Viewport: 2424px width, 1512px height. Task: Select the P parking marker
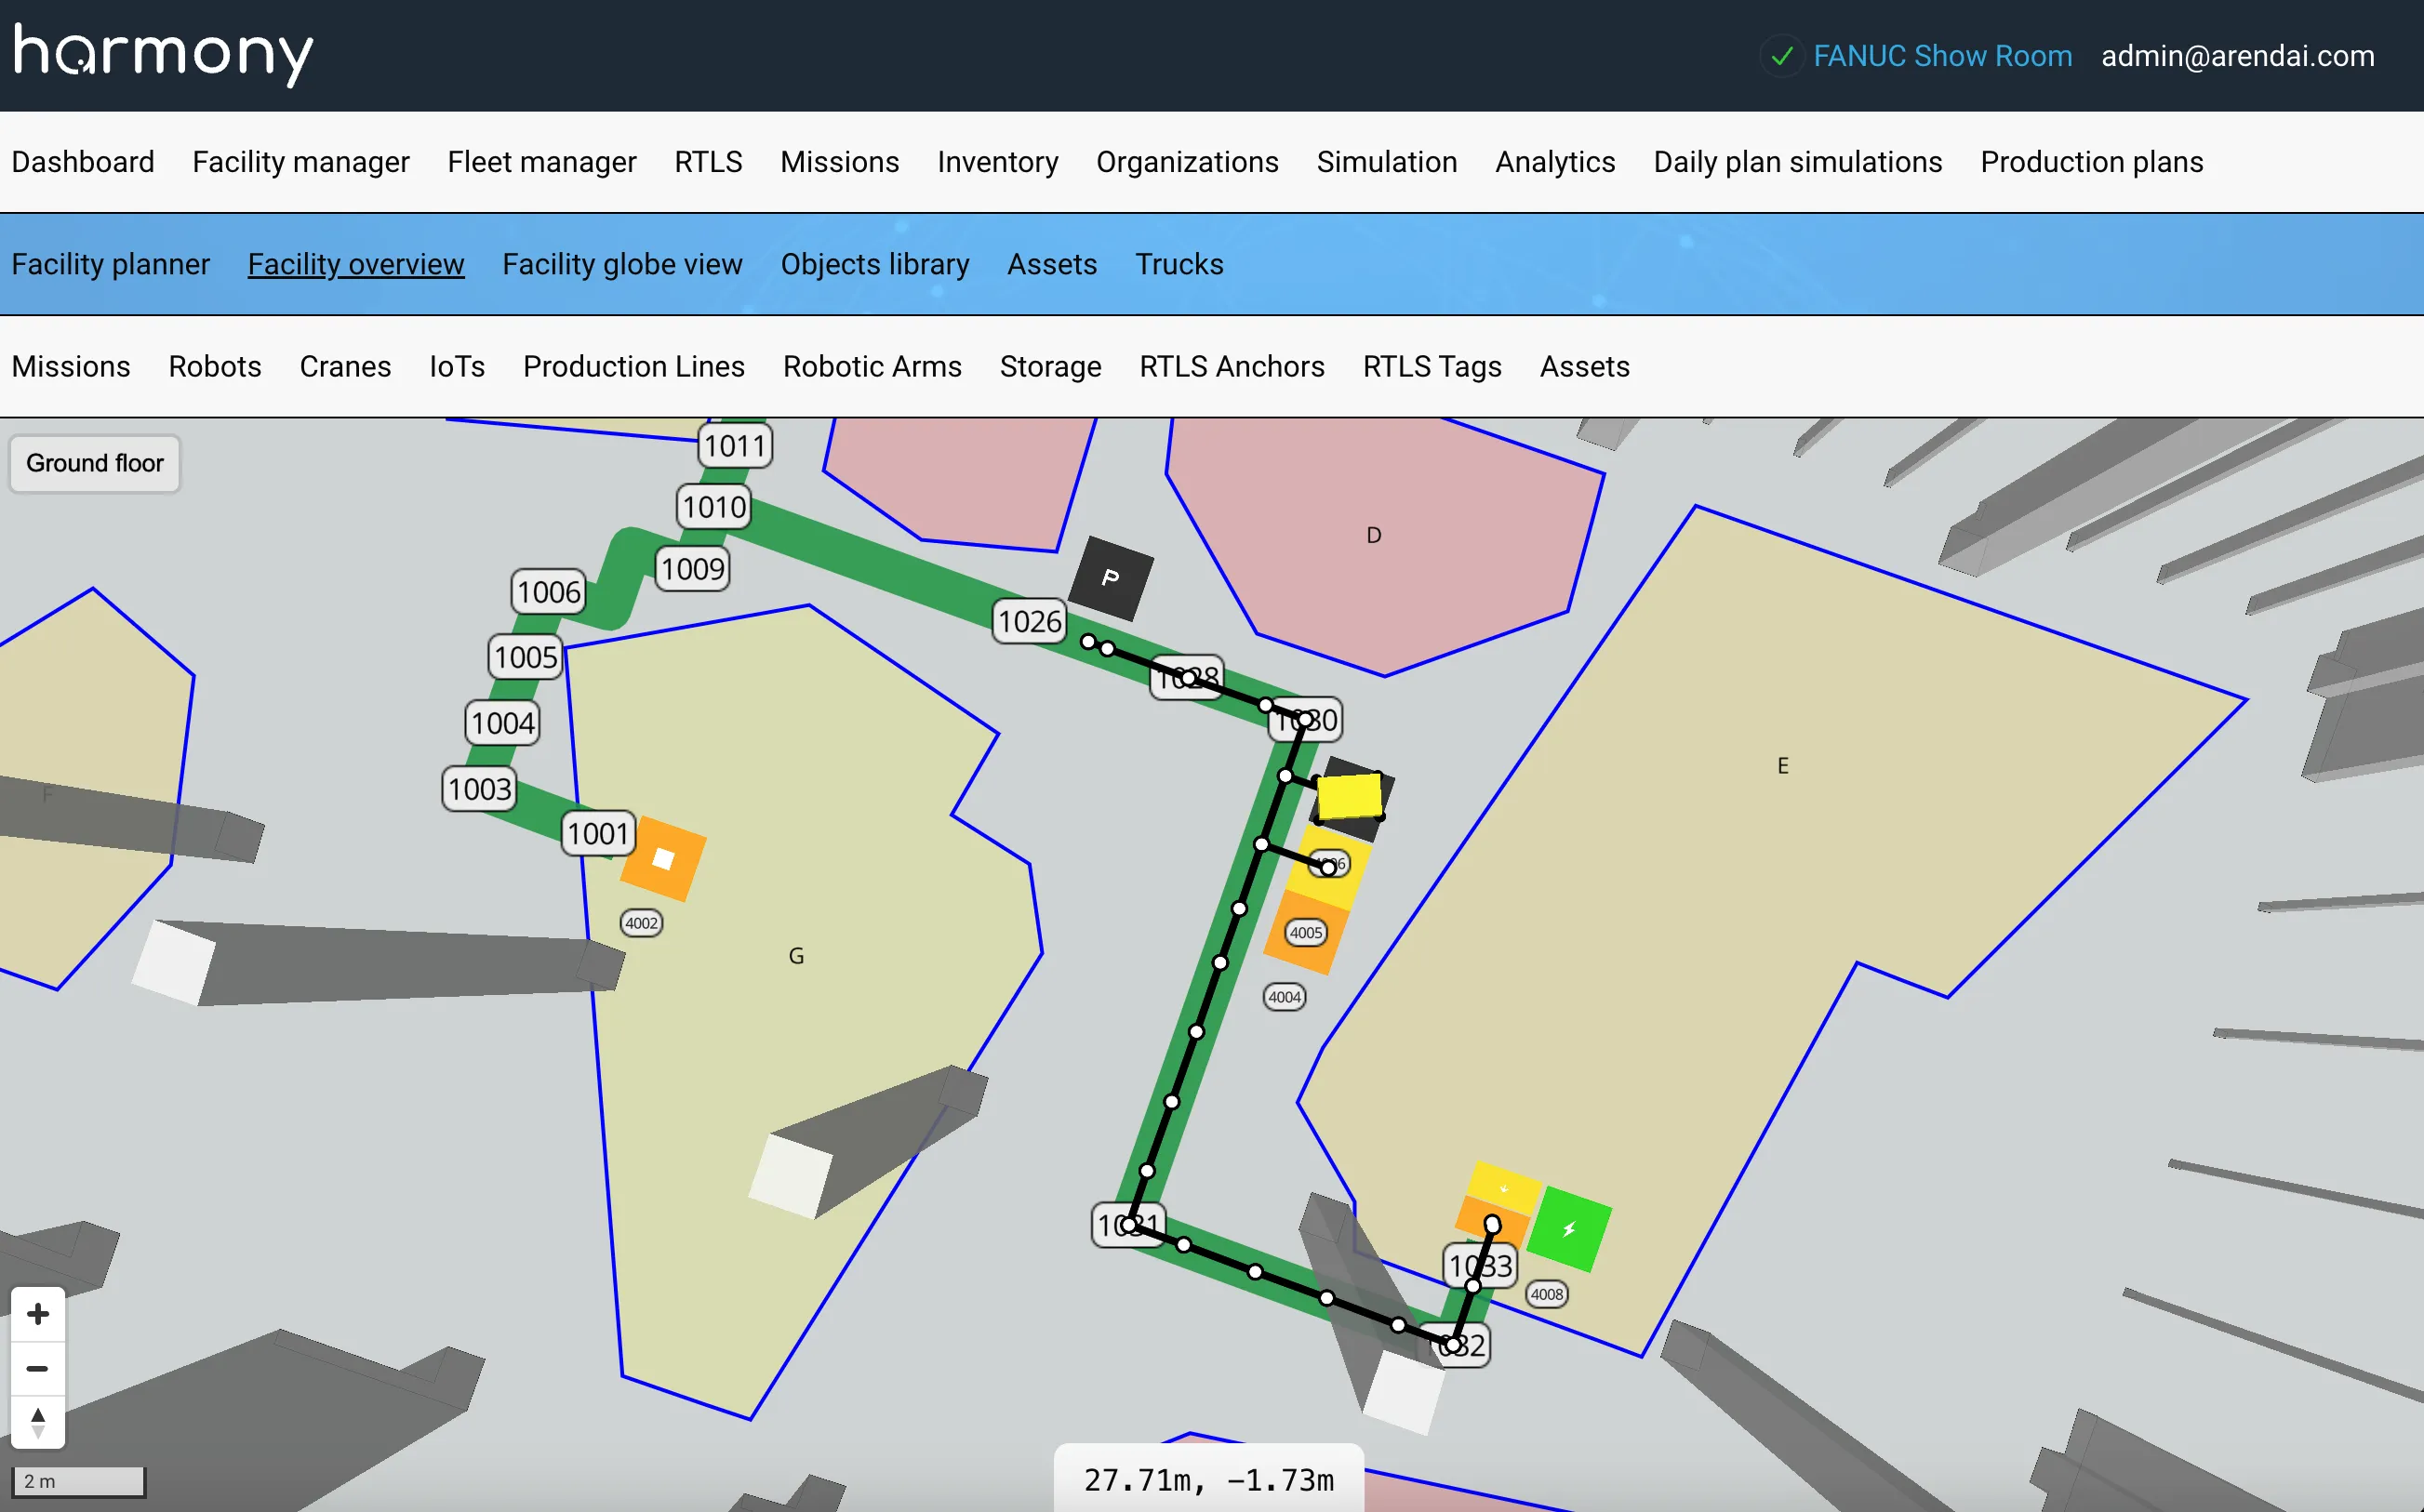(1110, 578)
